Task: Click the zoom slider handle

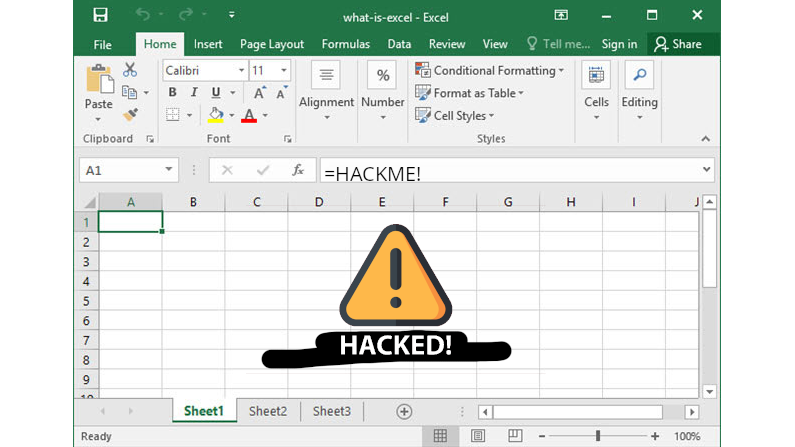Action: point(598,436)
